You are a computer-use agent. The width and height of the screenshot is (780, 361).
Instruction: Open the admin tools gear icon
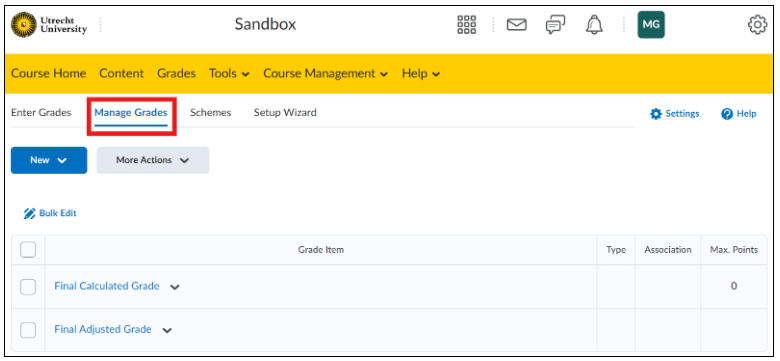click(757, 24)
